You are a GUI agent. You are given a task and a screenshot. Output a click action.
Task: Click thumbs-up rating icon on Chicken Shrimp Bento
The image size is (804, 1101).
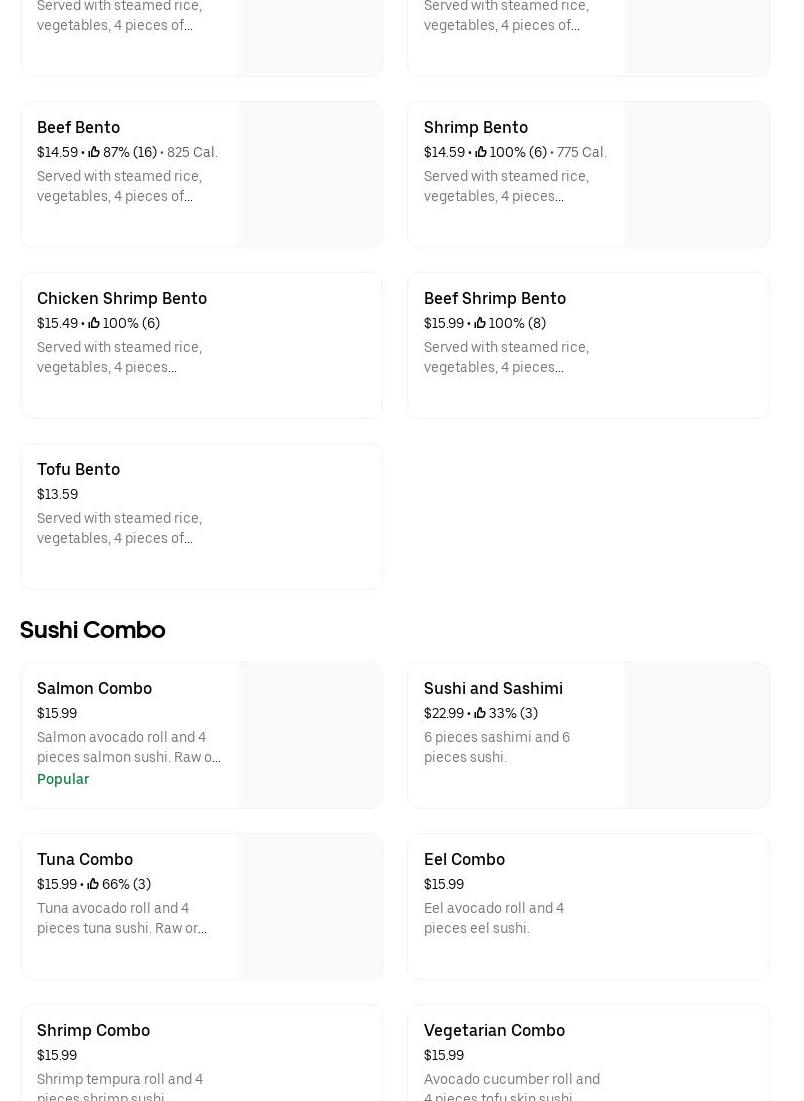(94, 324)
